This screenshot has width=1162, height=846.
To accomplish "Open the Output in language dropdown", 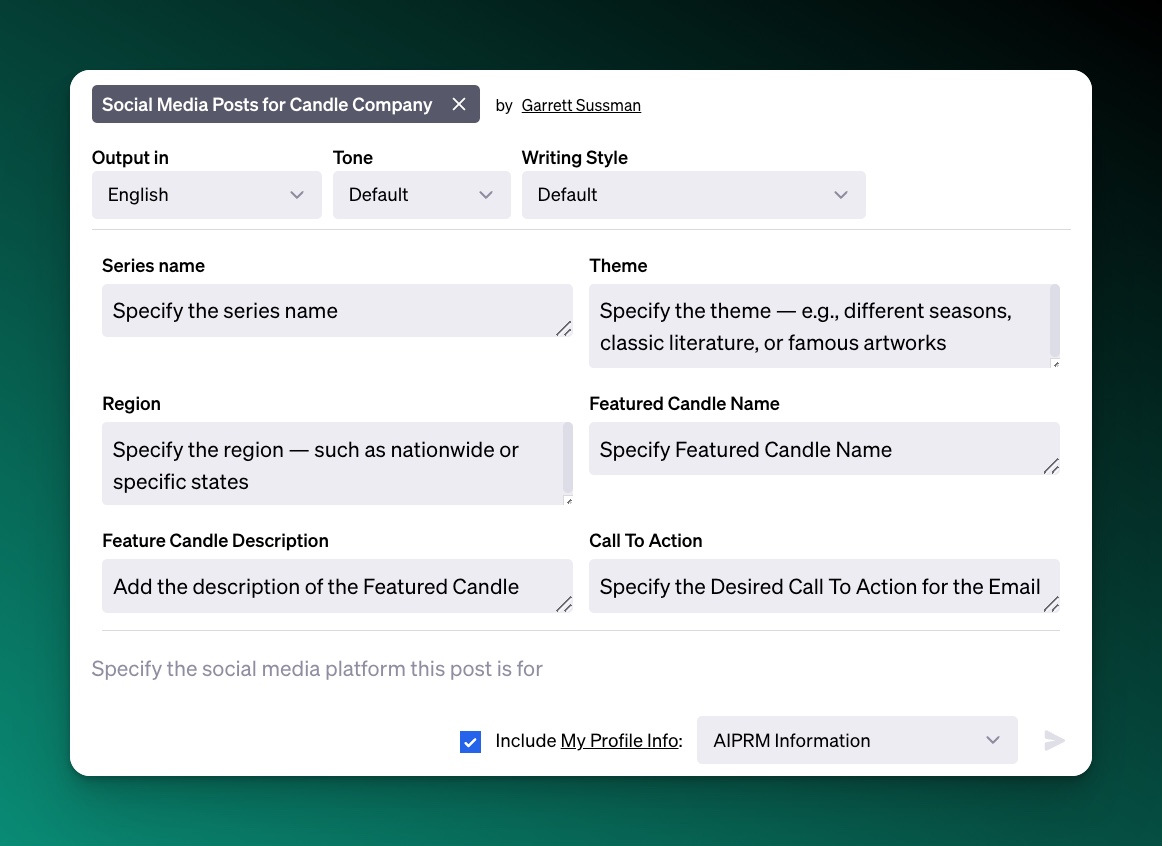I will [x=206, y=195].
